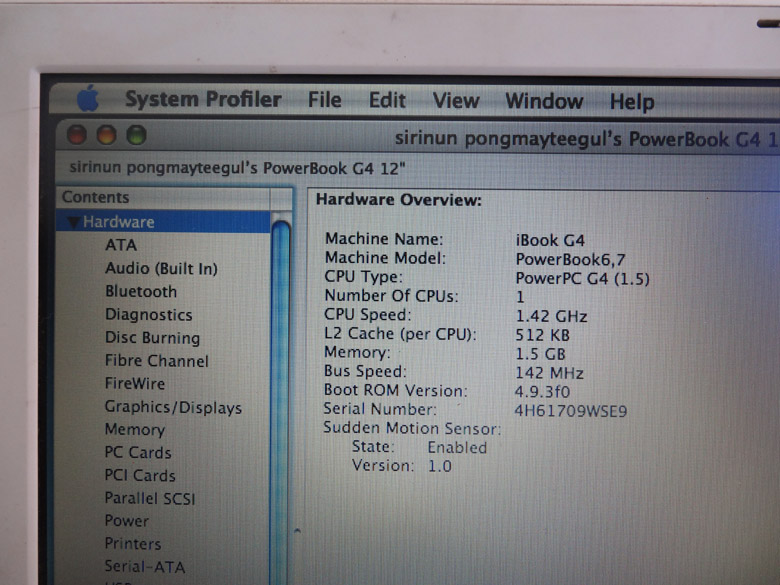Select the Hardware category row

pyautogui.click(x=163, y=222)
